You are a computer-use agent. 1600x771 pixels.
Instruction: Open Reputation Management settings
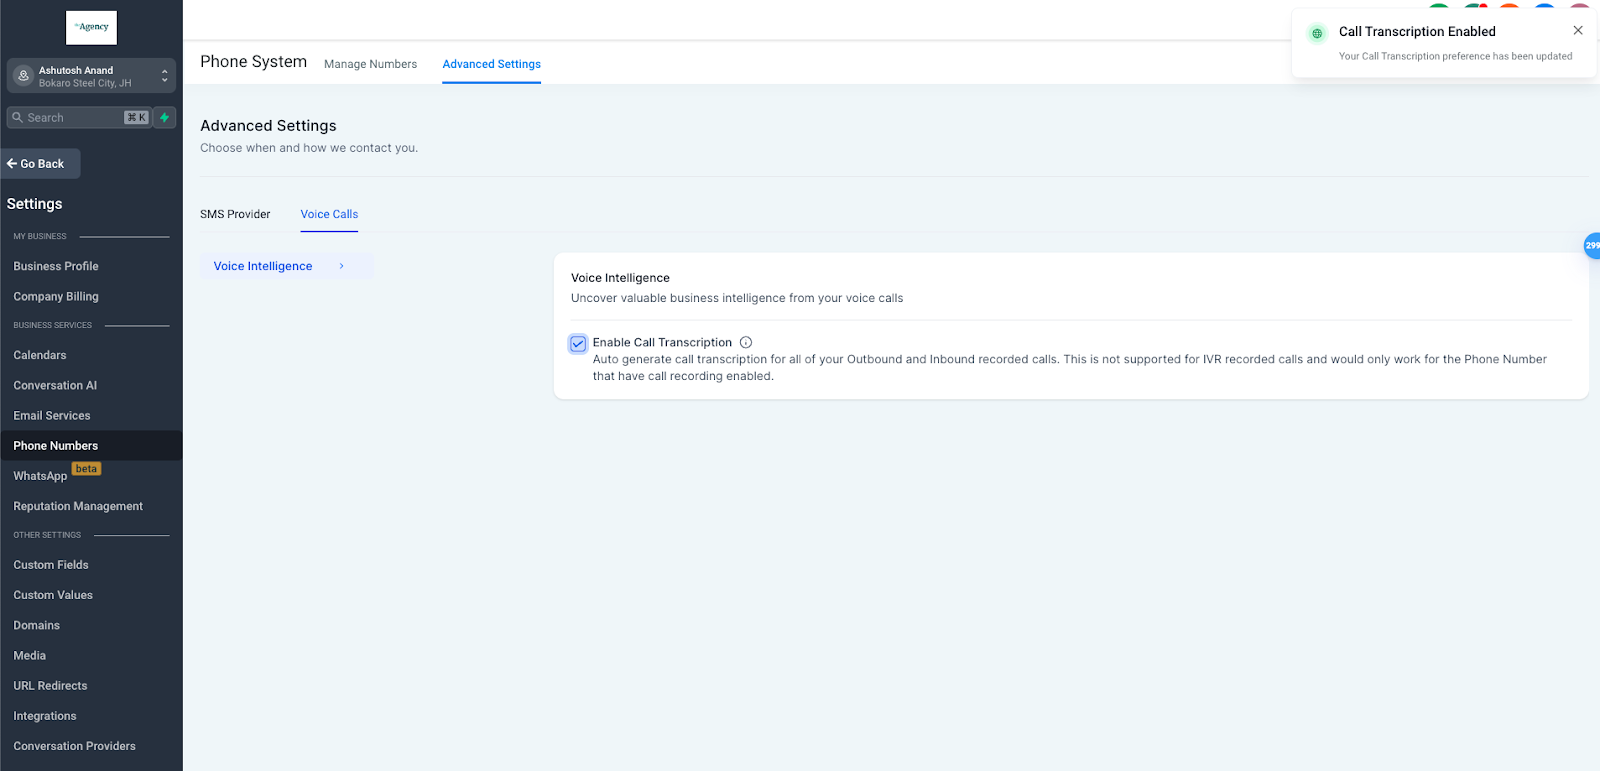(x=78, y=506)
